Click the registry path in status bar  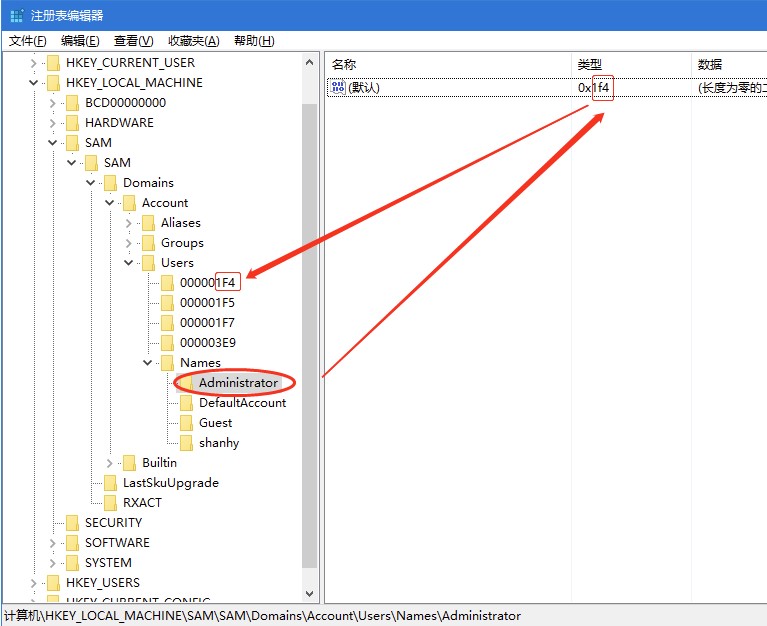tap(263, 616)
